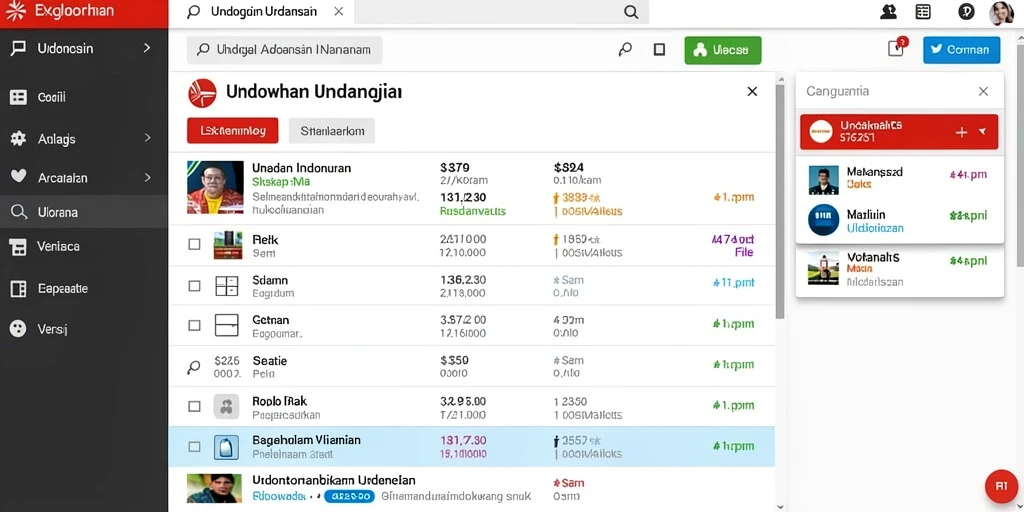Open the Urdontonanbikam Urdenelan thumbnail
The height and width of the screenshot is (512, 1024).
215,488
